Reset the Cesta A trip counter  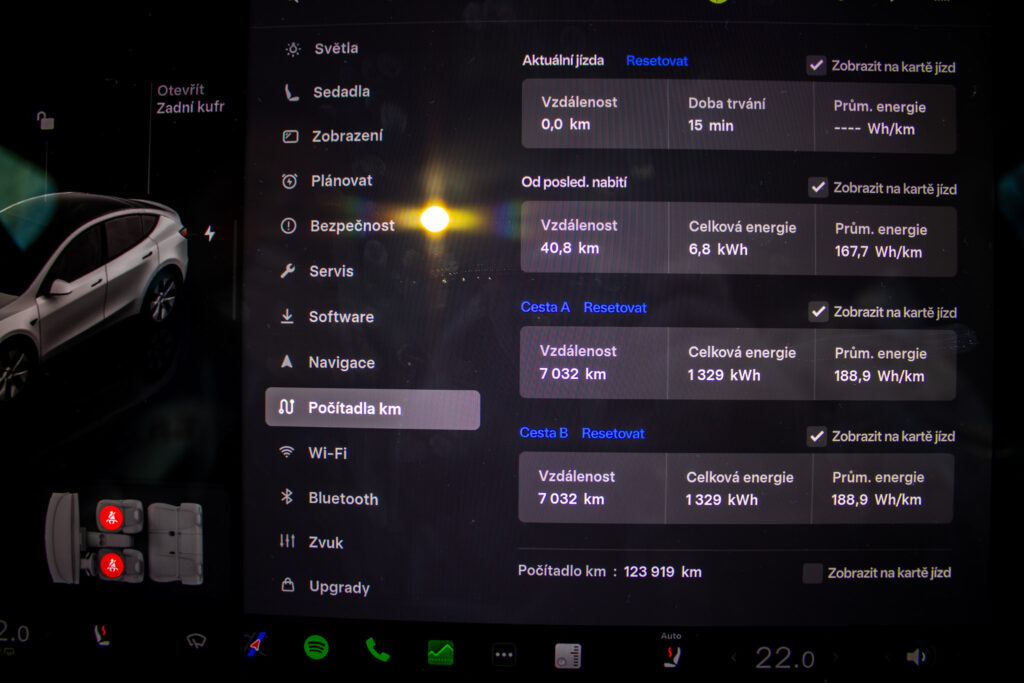point(615,308)
